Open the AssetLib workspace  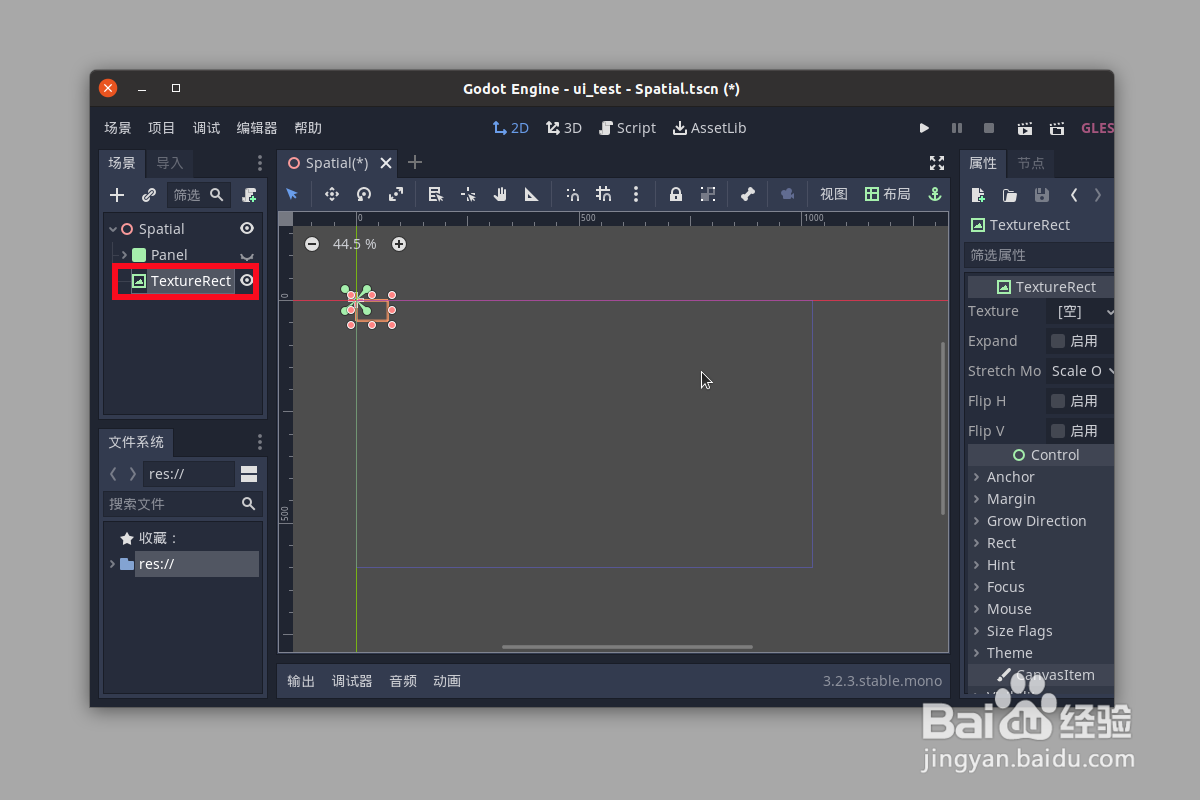click(709, 128)
